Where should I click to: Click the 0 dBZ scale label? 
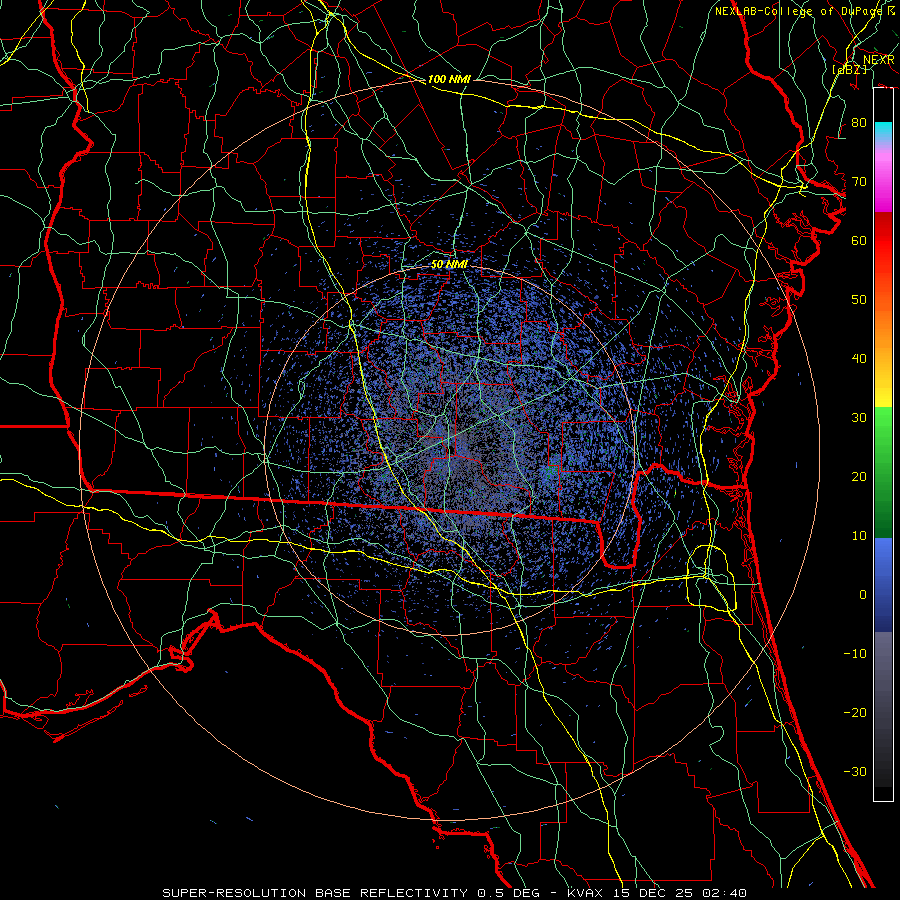(x=863, y=595)
